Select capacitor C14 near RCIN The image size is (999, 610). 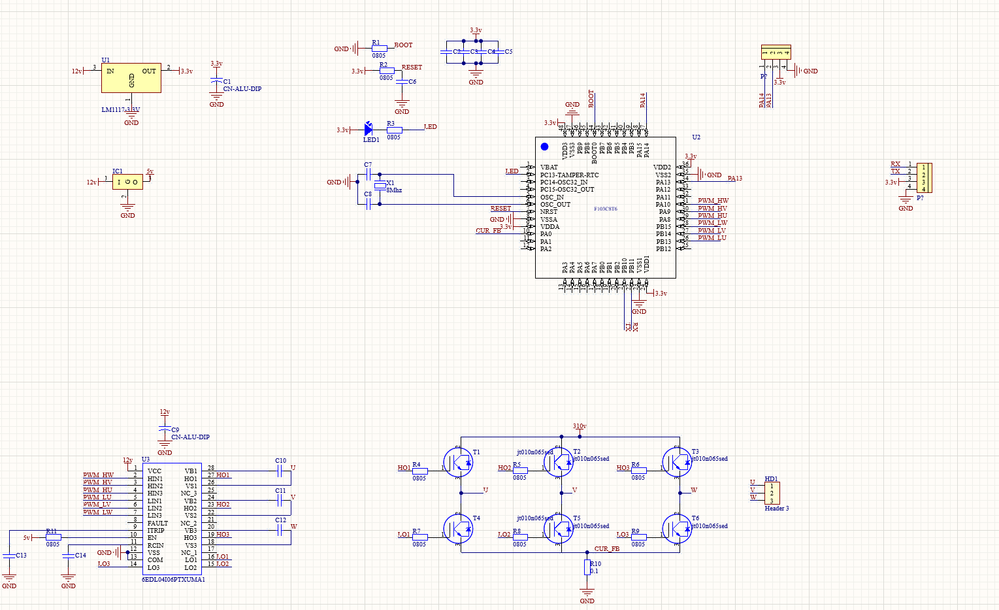click(x=68, y=556)
